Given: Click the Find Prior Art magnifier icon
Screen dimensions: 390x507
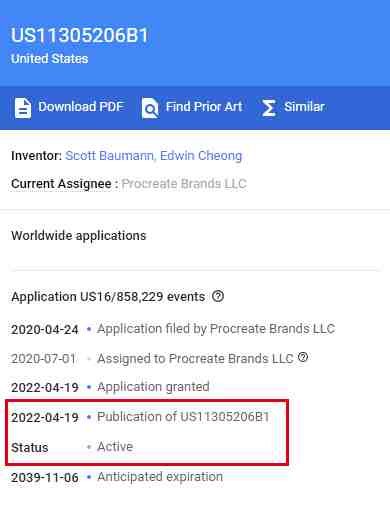Looking at the screenshot, I should [150, 108].
